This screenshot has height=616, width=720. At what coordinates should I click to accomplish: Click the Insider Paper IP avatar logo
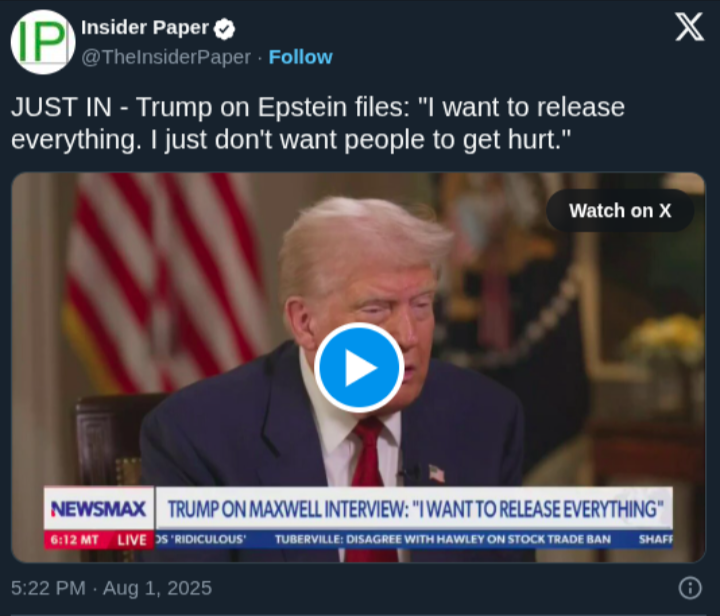pyautogui.click(x=43, y=42)
